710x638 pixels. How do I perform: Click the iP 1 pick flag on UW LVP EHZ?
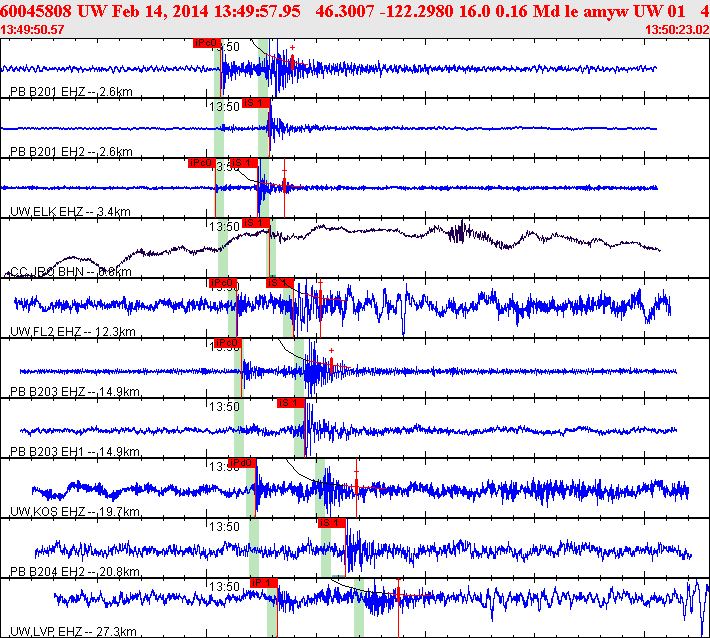[264, 583]
